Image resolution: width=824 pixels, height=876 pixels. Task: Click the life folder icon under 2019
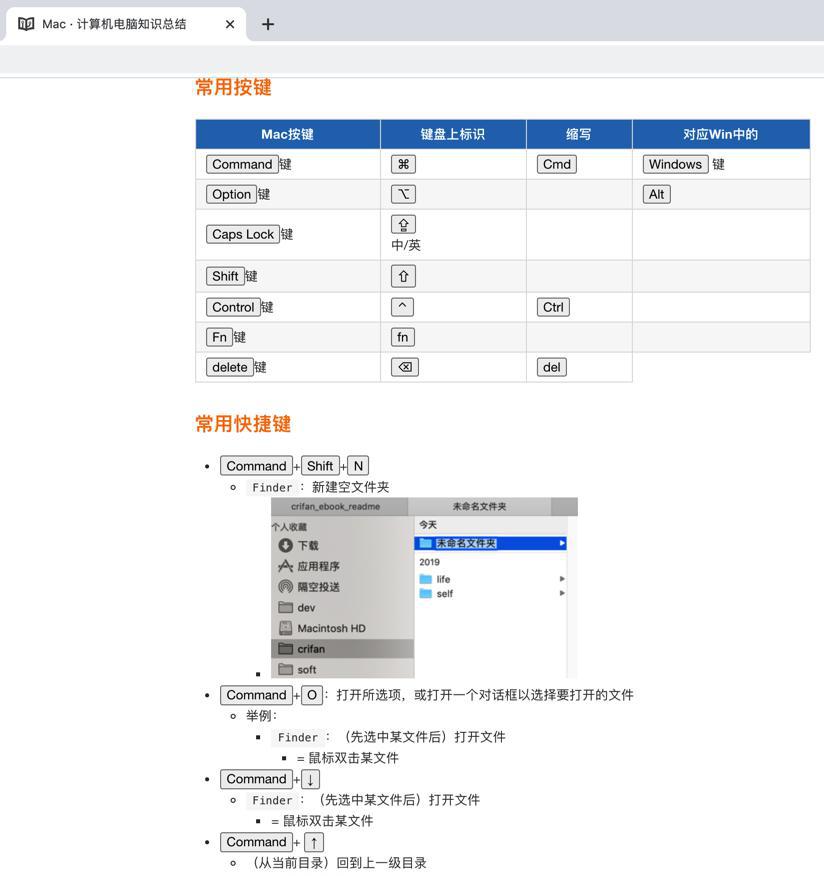point(426,579)
